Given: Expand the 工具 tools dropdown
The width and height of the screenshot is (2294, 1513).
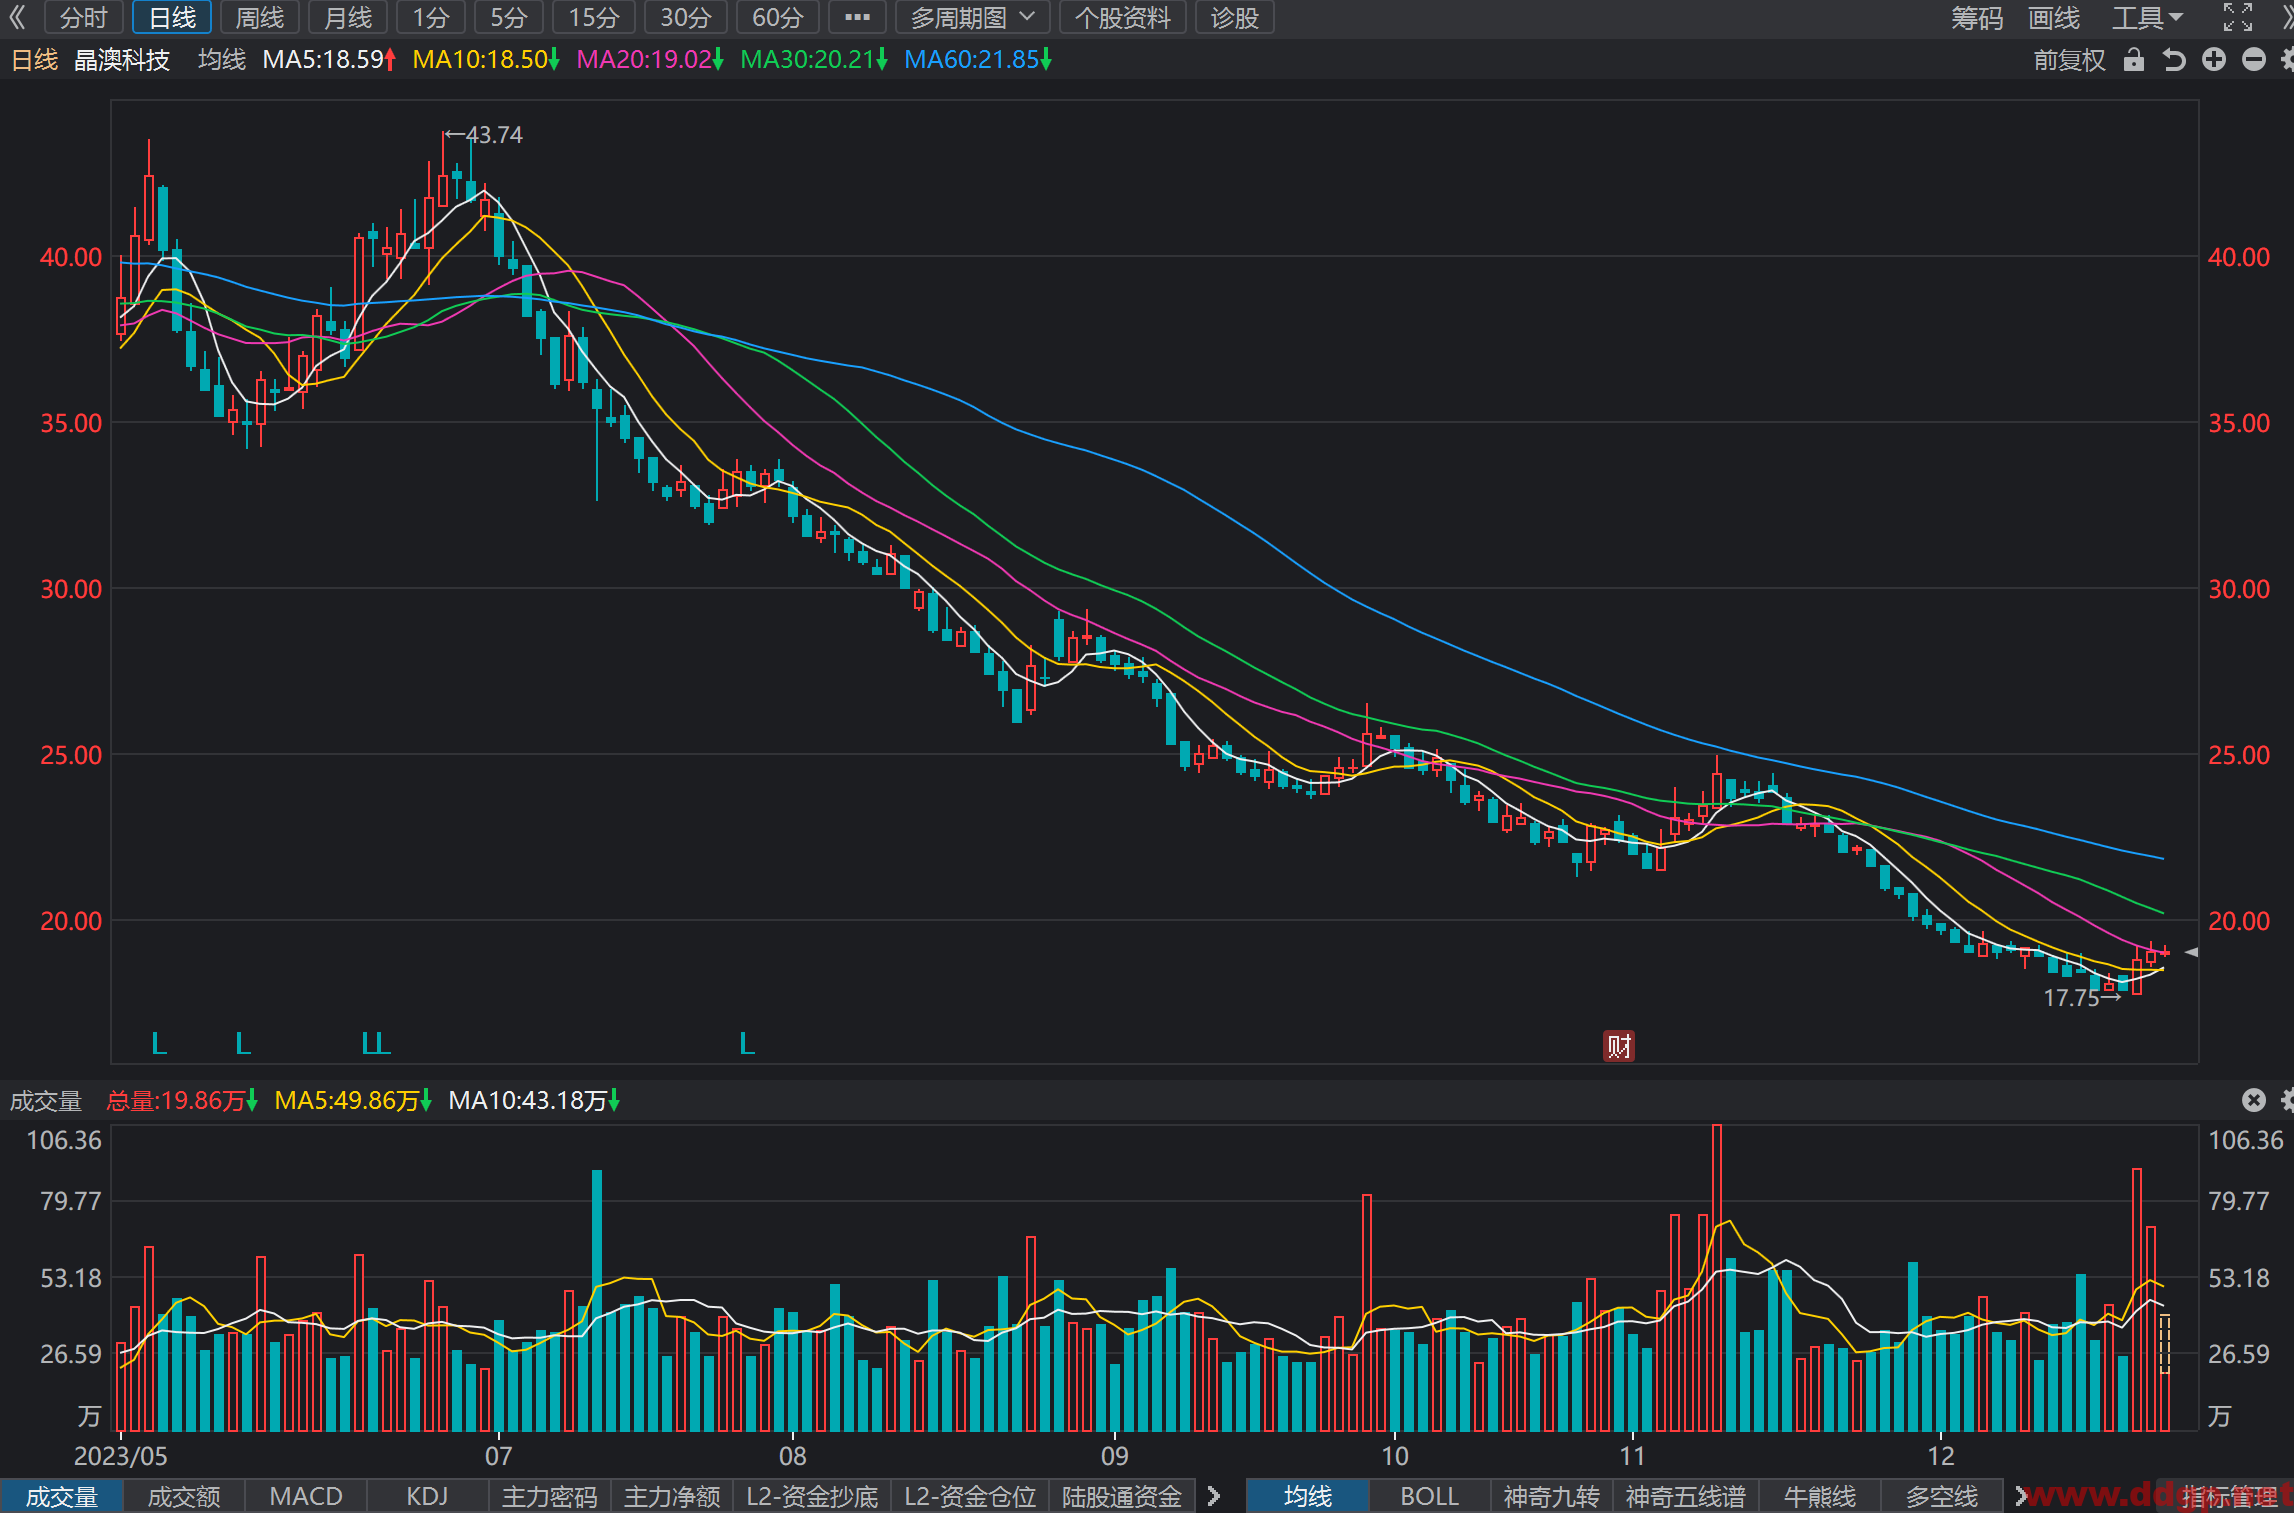Looking at the screenshot, I should click(x=2147, y=17).
